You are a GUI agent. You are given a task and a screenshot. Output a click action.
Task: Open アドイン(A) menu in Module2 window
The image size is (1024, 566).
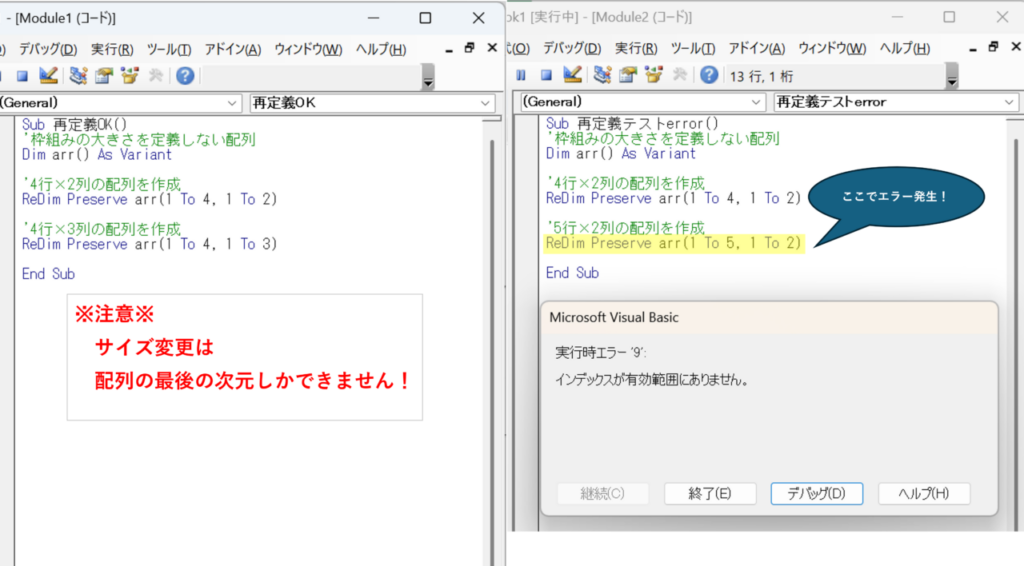click(757, 48)
